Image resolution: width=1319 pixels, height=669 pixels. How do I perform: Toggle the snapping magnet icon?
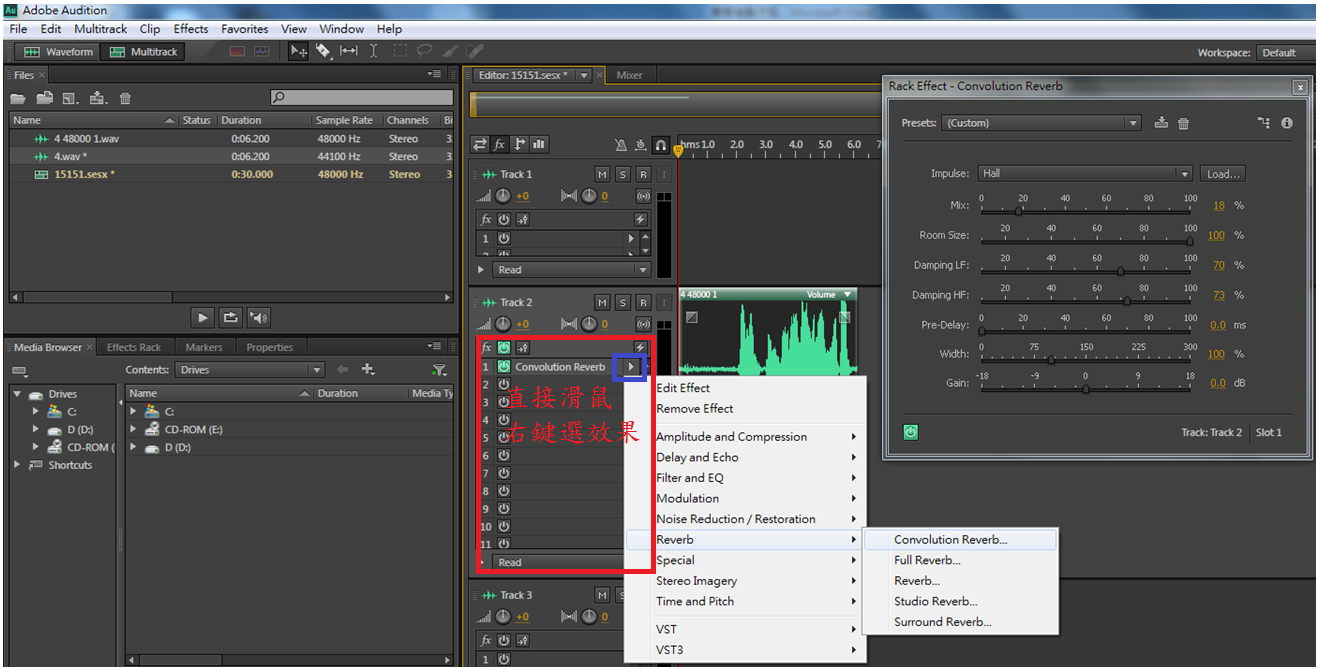tap(661, 146)
